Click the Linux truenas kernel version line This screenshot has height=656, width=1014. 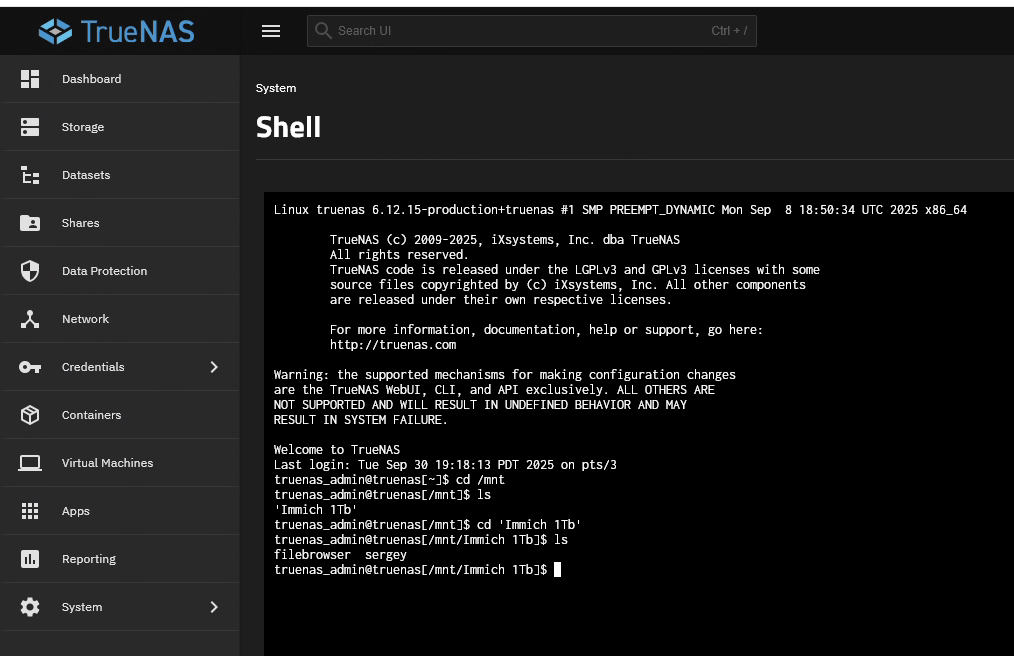[x=620, y=210]
